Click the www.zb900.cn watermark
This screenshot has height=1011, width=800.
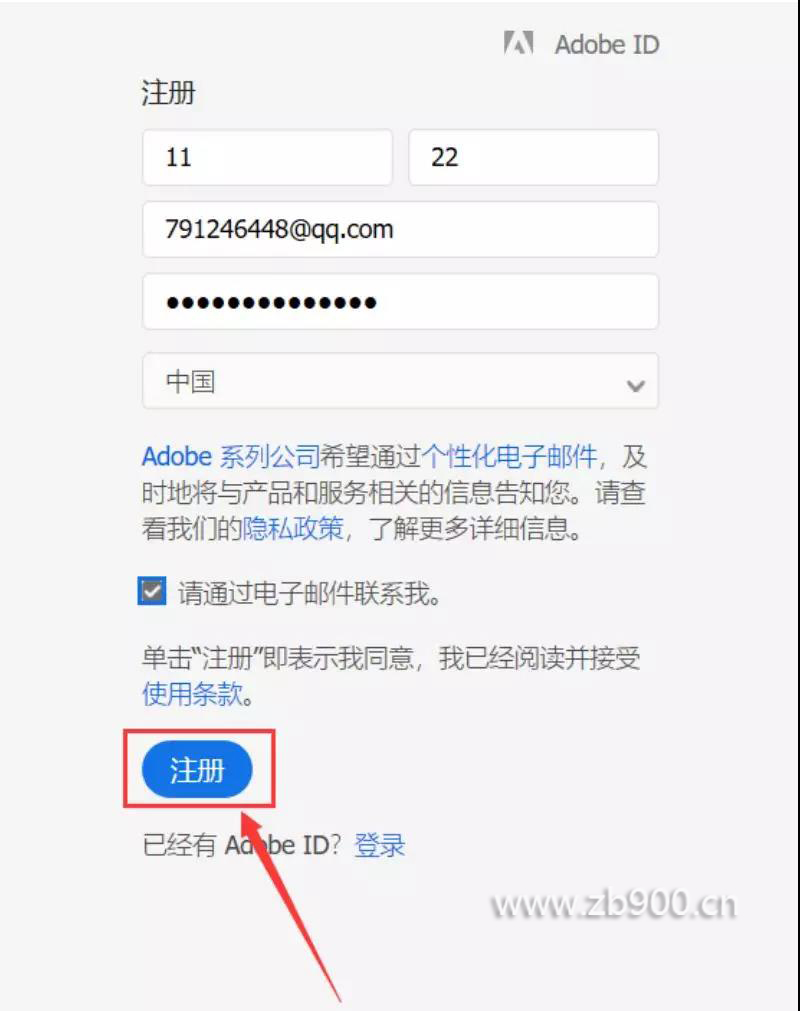(613, 904)
